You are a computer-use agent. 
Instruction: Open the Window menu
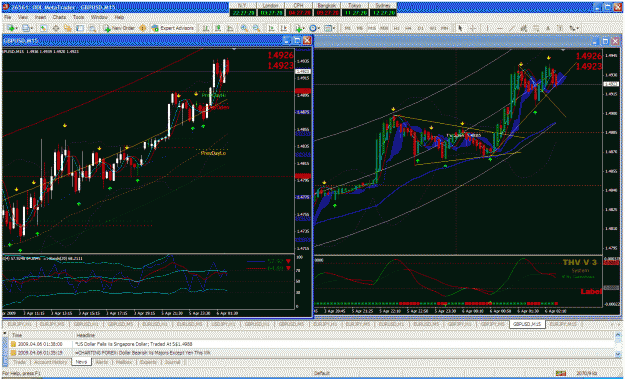99,18
